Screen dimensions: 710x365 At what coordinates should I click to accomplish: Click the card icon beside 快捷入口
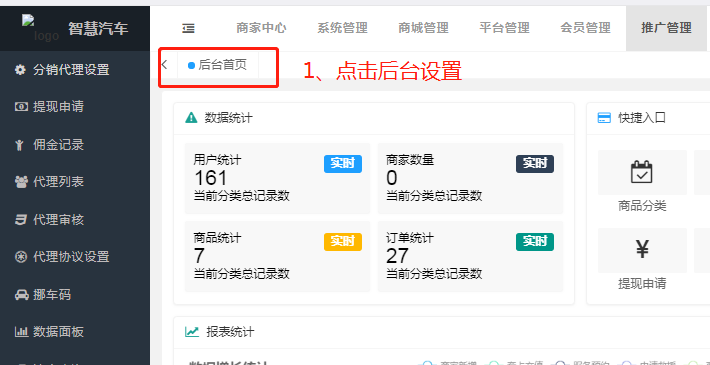[604, 118]
